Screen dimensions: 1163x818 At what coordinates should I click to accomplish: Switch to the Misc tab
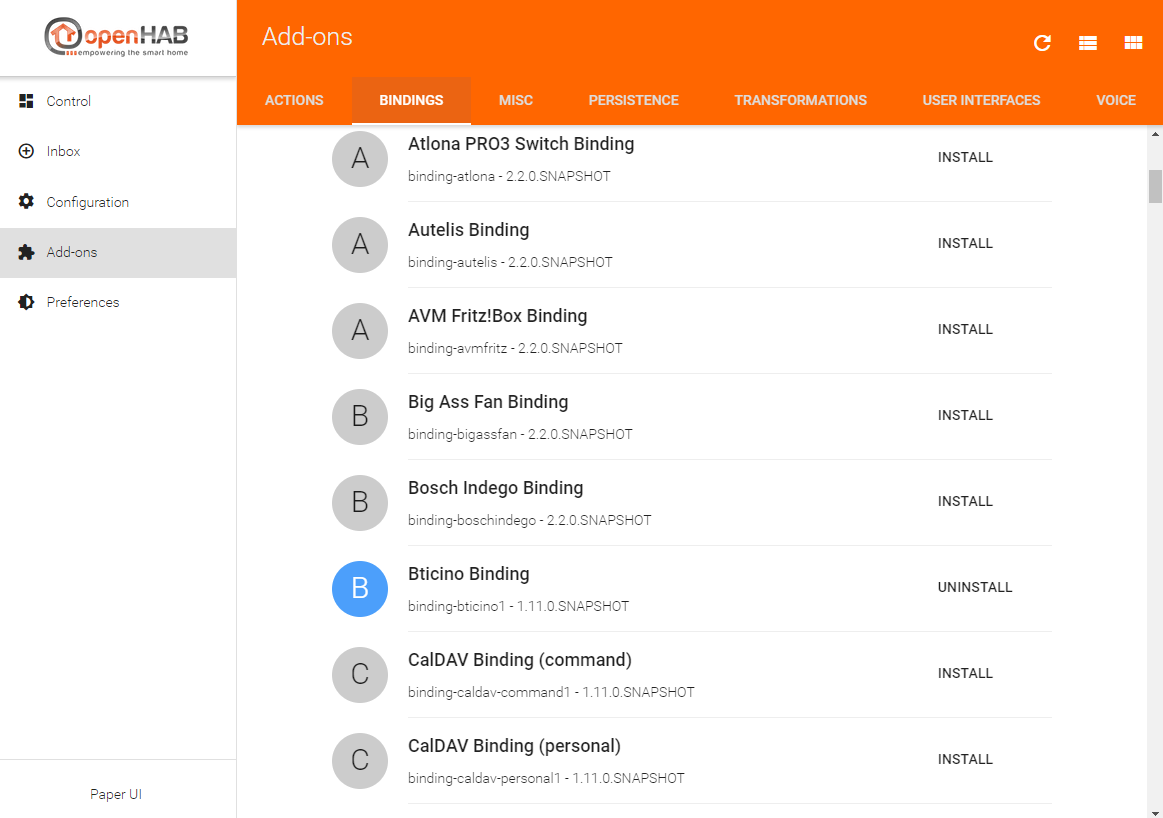point(515,100)
